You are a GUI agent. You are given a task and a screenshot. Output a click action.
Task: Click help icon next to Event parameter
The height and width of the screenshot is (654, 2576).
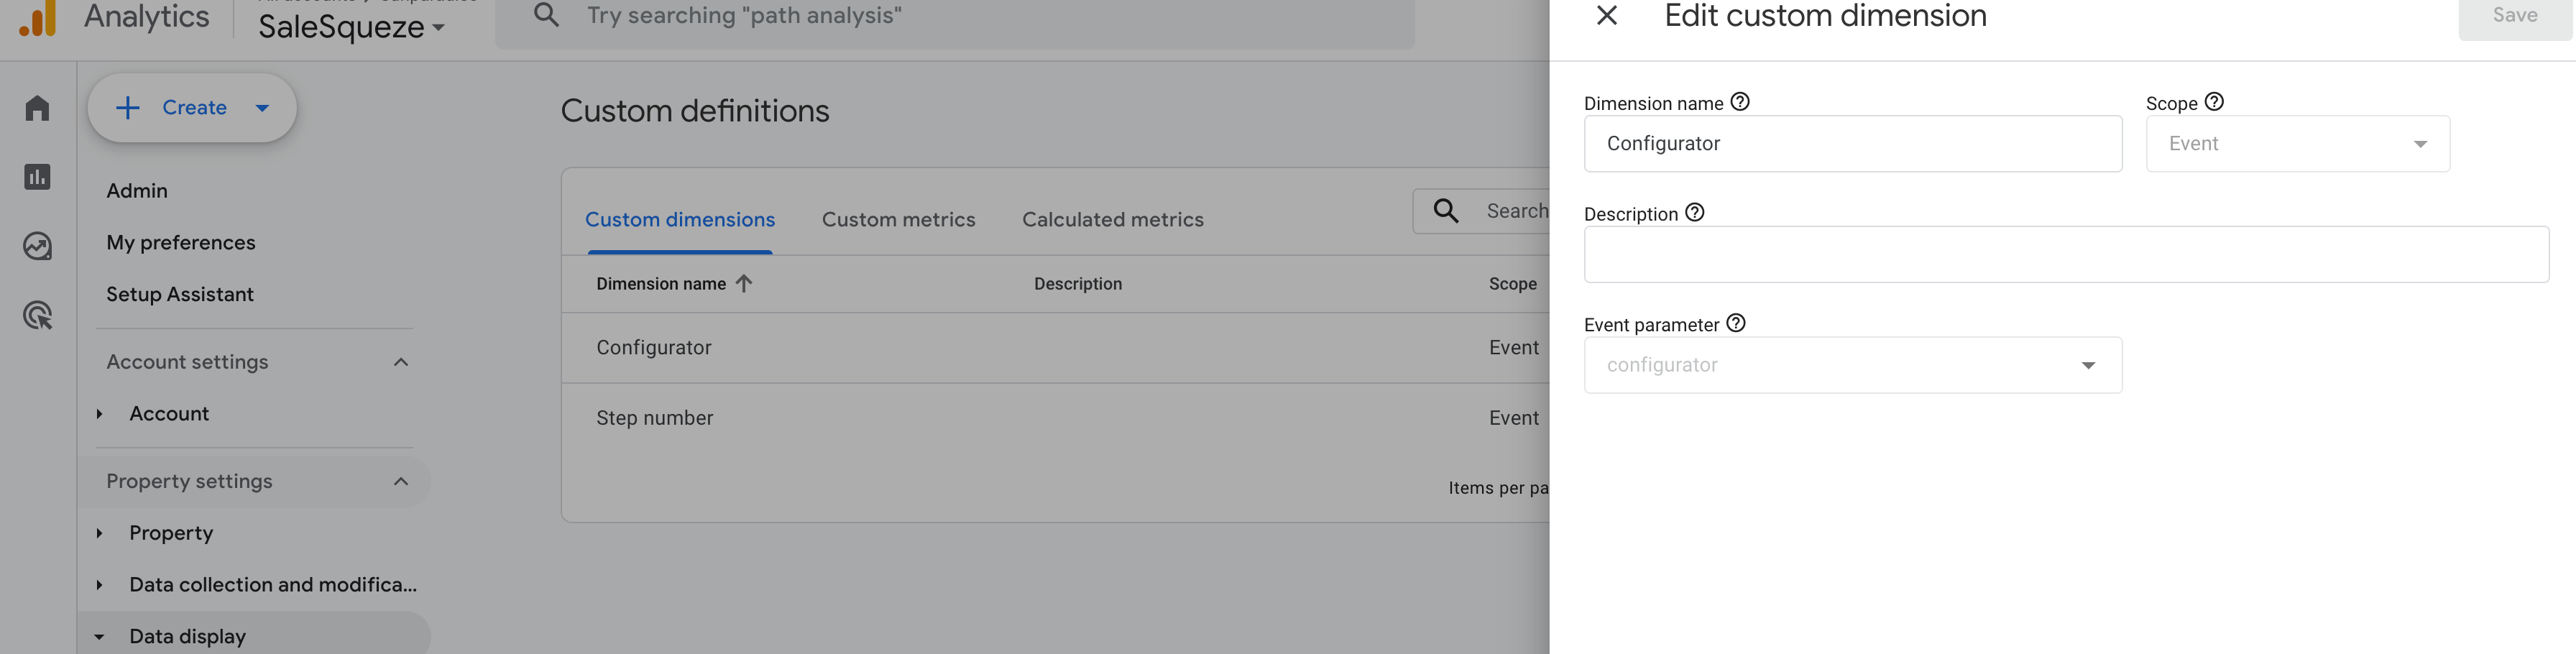pyautogui.click(x=1736, y=323)
